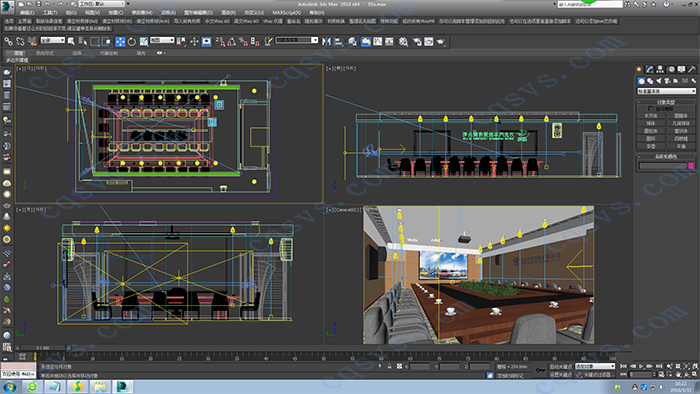Click the Render teapot icon

pos(441,41)
